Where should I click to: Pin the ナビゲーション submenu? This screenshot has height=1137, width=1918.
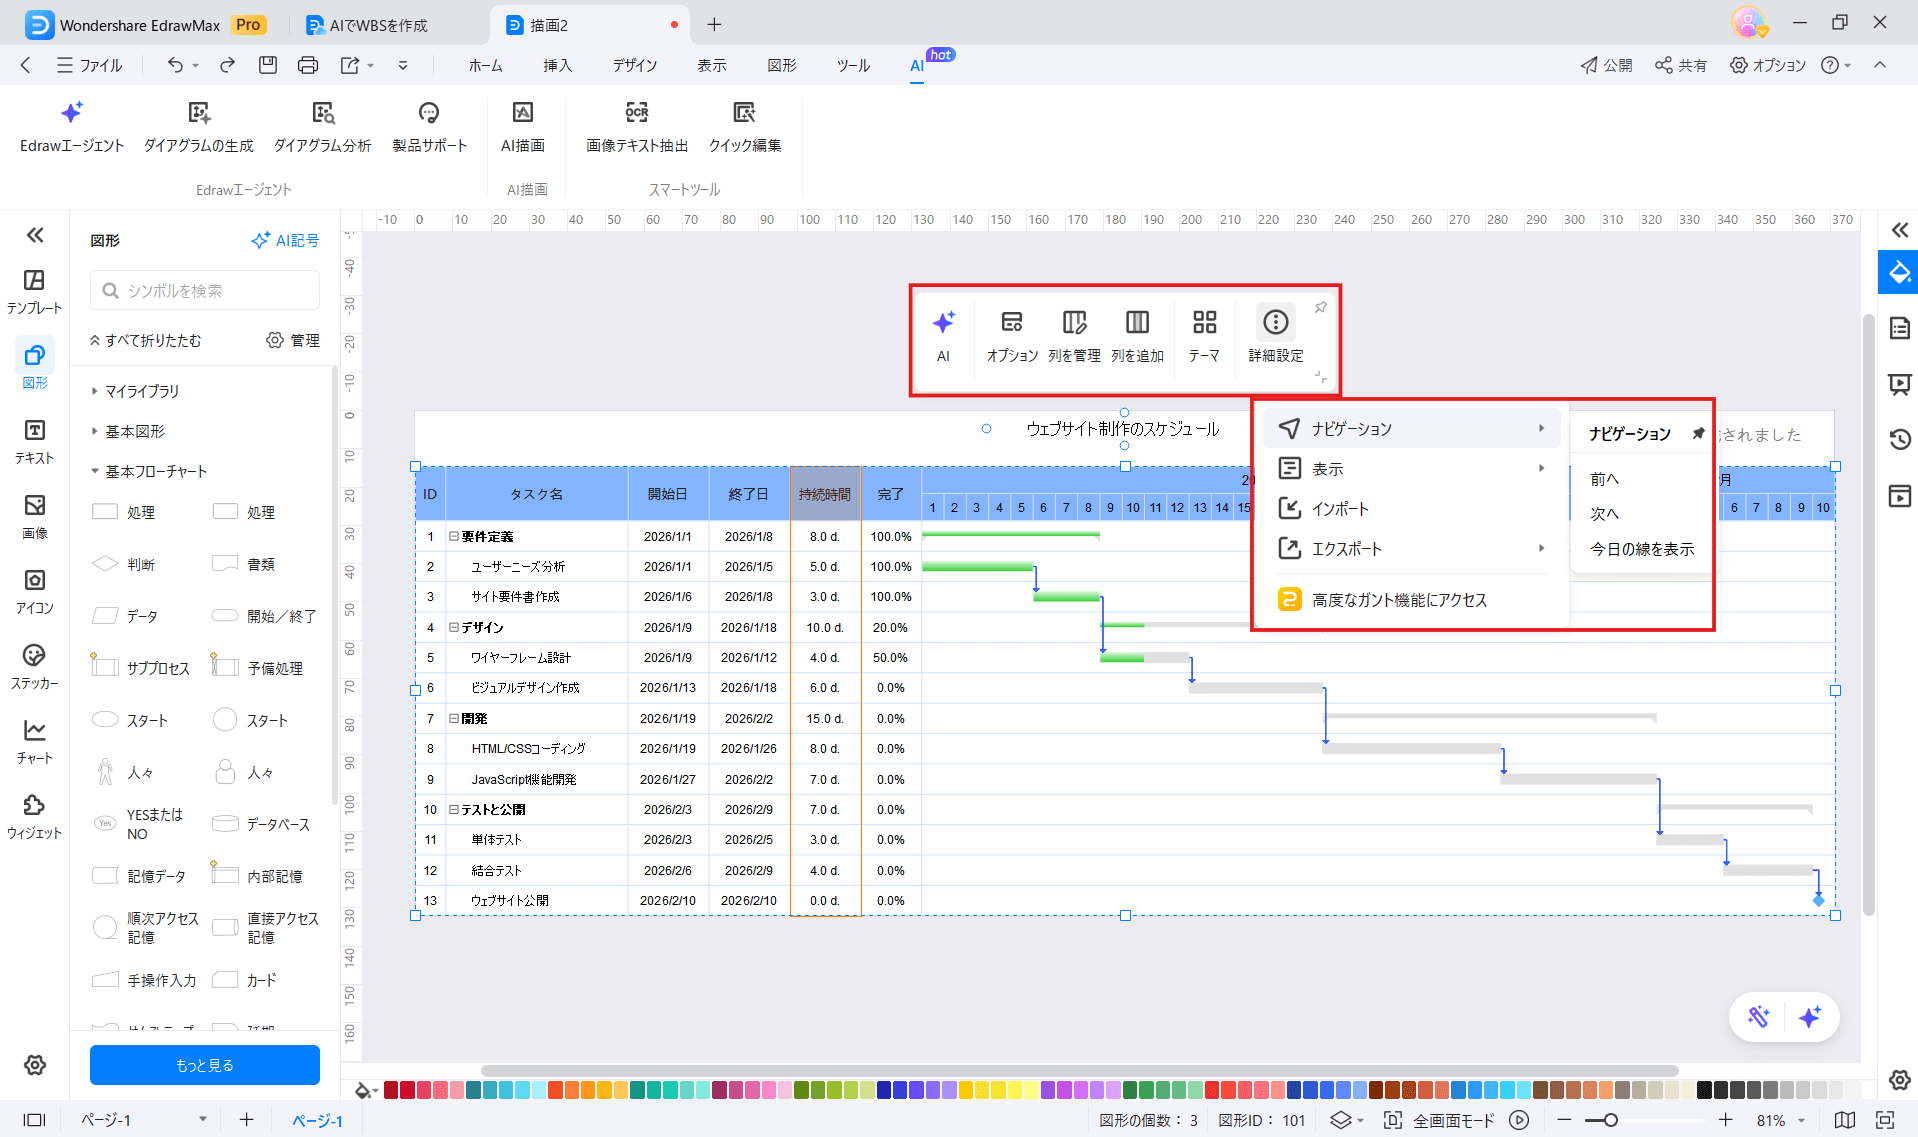tap(1699, 433)
